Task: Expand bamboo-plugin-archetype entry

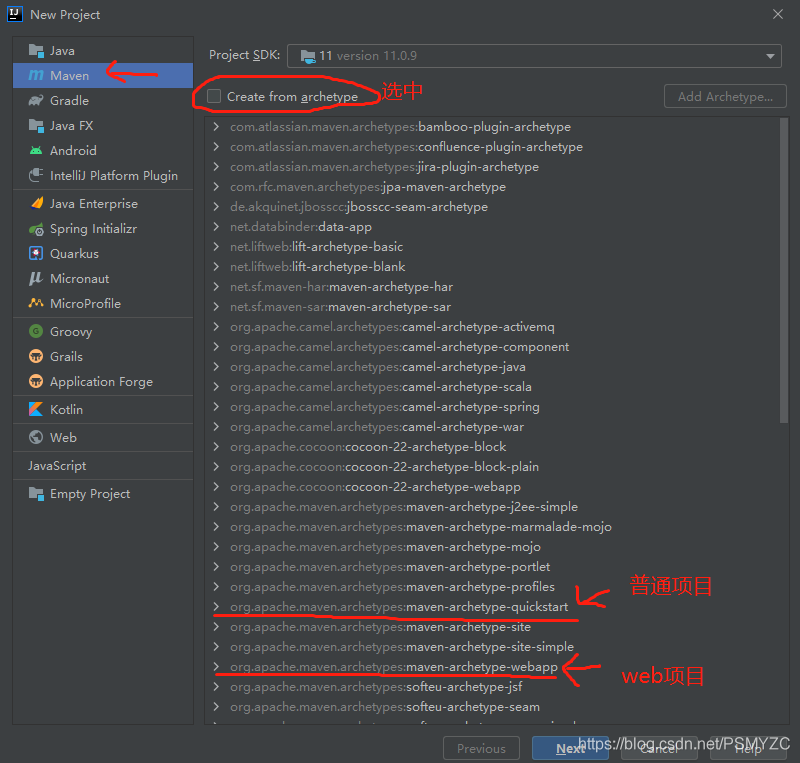Action: click(x=216, y=127)
